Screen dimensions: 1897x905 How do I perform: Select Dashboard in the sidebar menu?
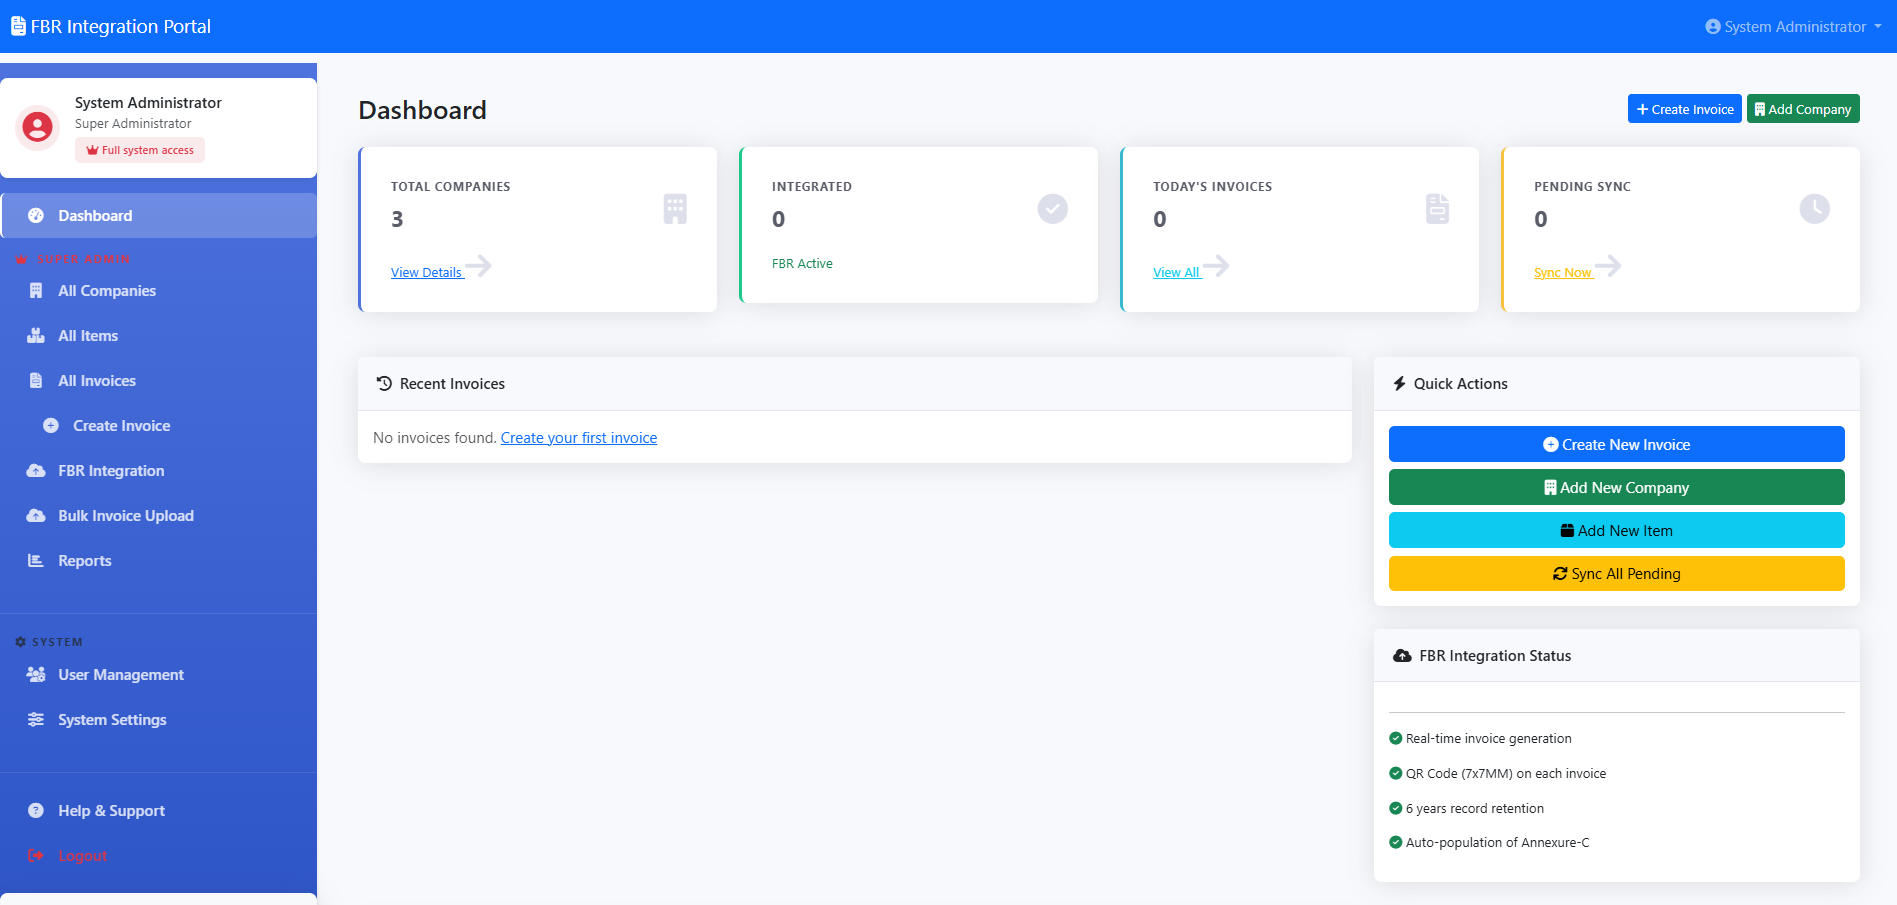click(95, 215)
